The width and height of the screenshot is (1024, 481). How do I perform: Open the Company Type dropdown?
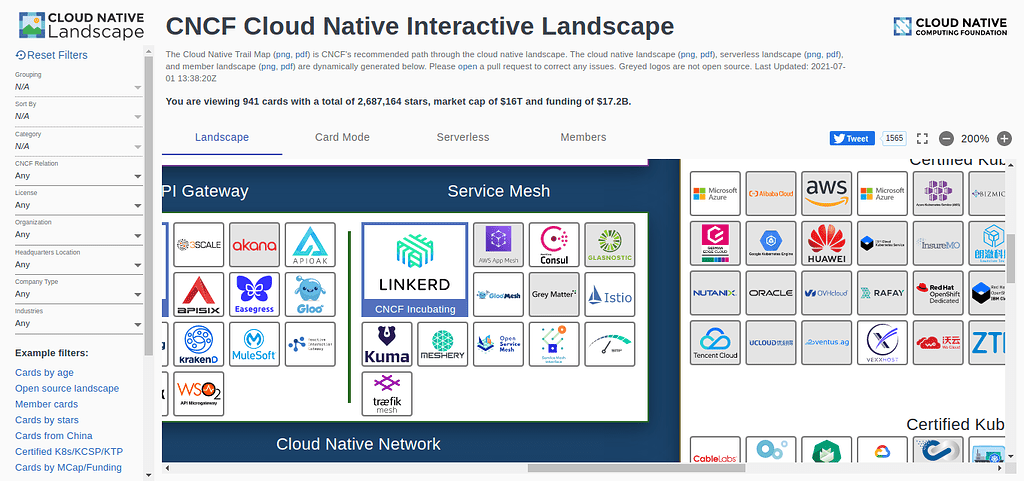[x=78, y=294]
